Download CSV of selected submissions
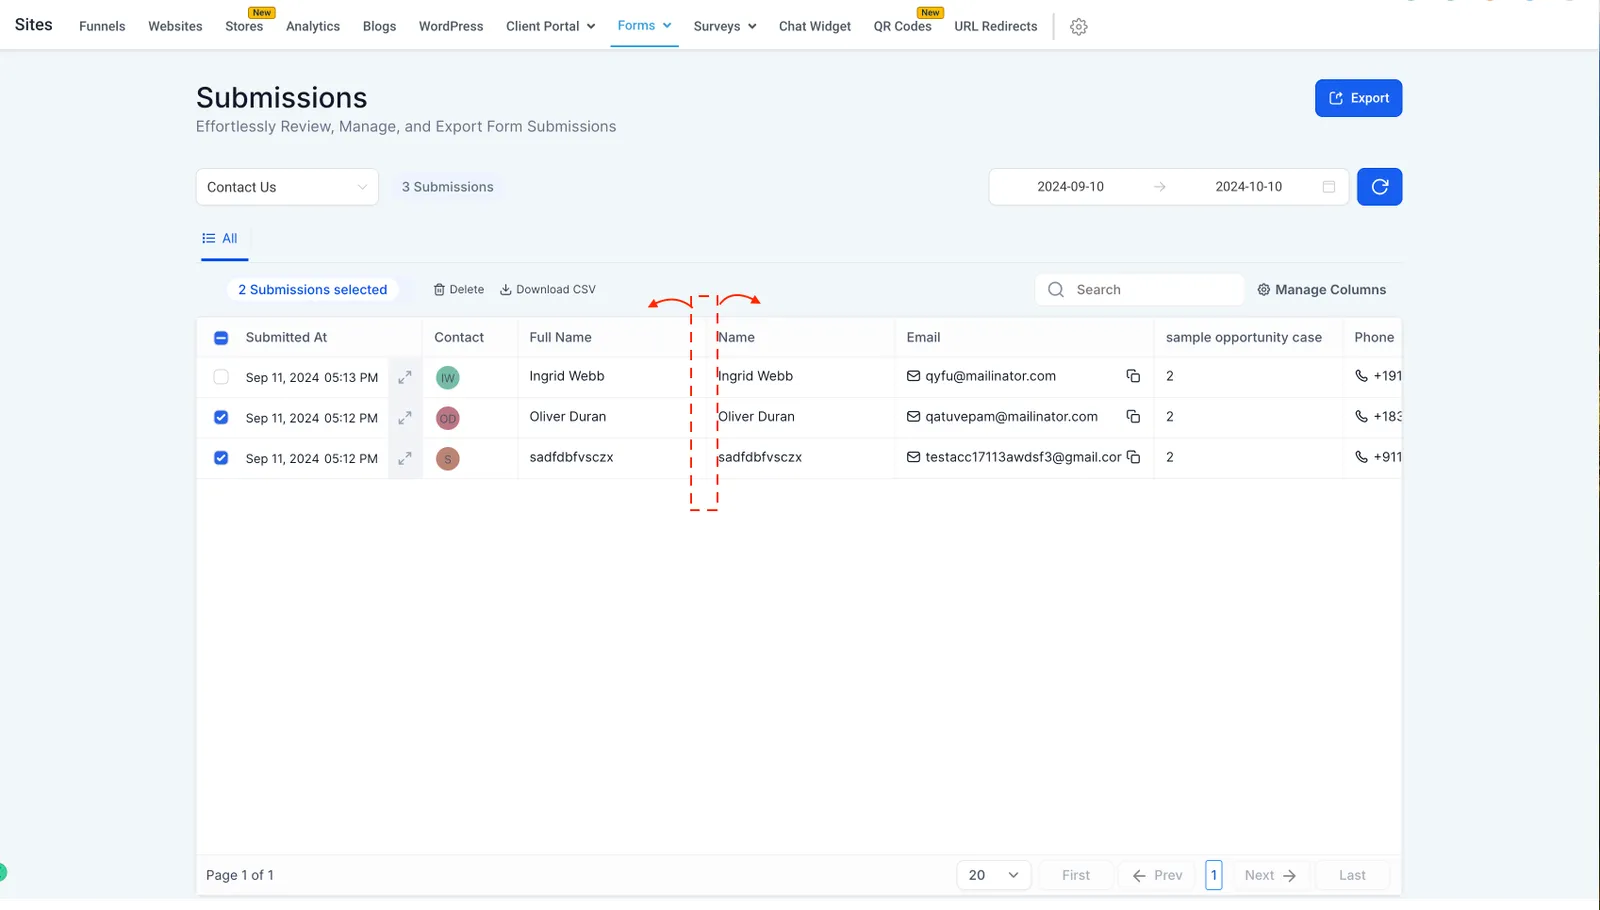Screen dimensions: 1600x910 548,290
